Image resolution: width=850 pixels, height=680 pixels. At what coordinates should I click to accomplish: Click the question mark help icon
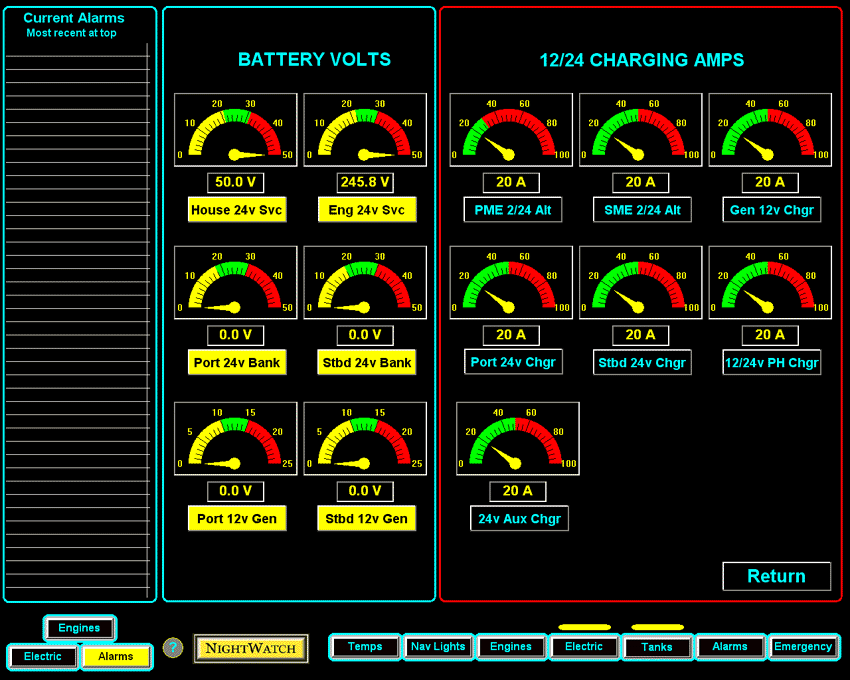pos(173,648)
